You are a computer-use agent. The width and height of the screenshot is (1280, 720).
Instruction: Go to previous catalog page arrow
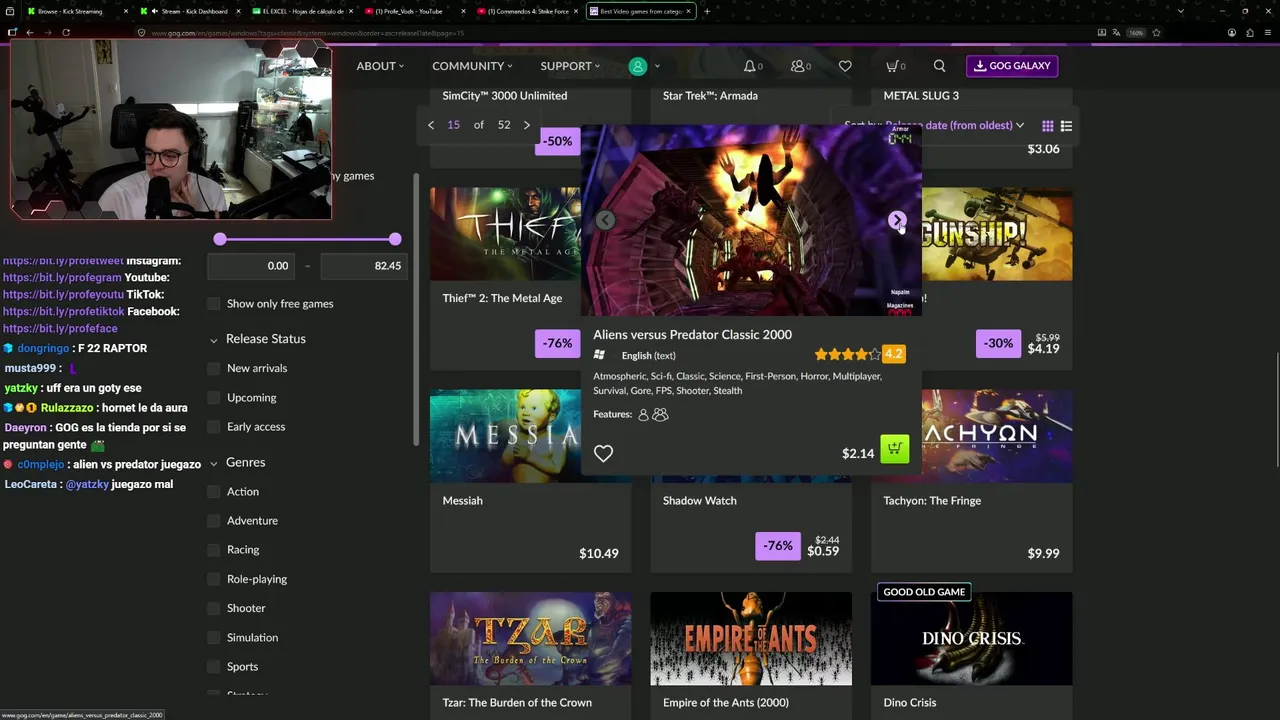[x=431, y=125]
